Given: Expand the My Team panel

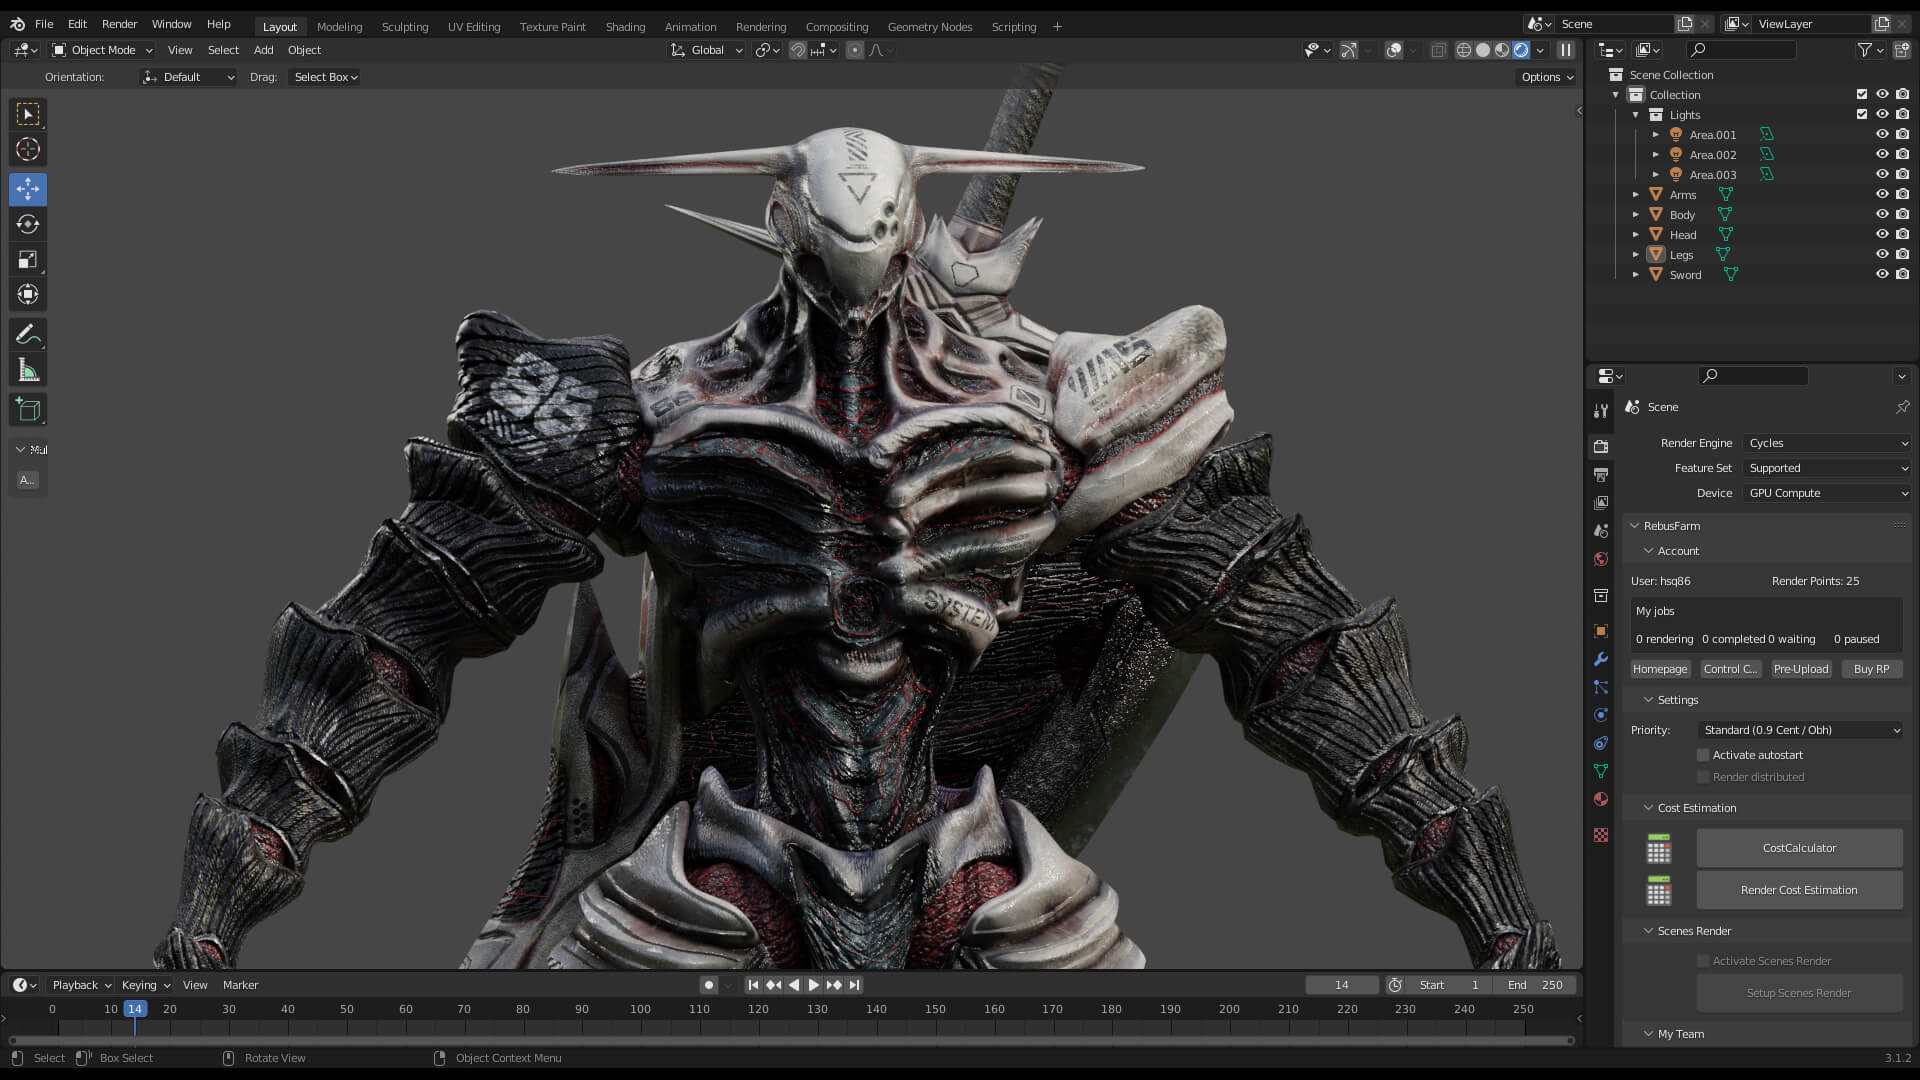Looking at the screenshot, I should (1649, 1034).
